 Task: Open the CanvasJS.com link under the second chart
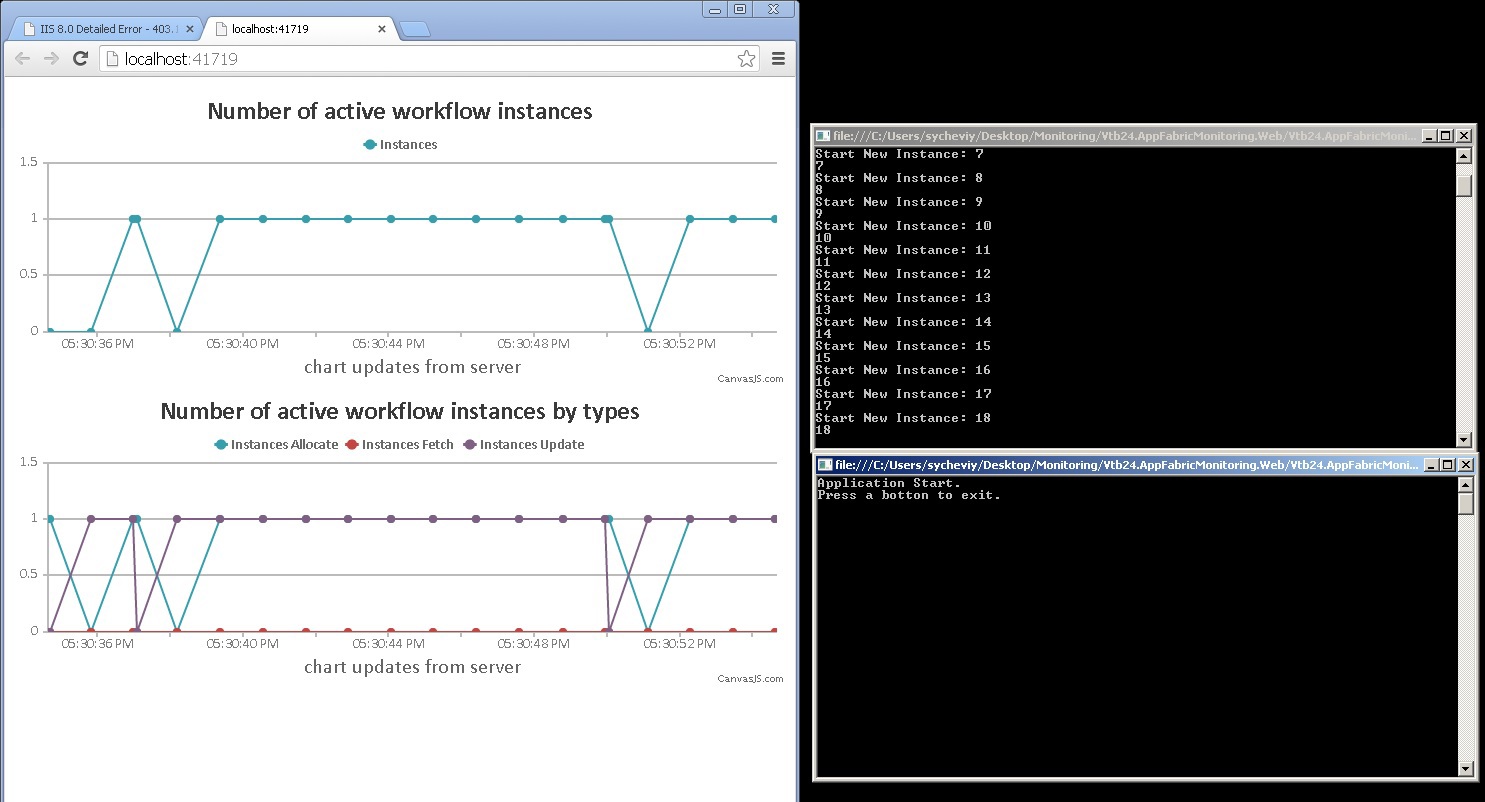(x=750, y=679)
